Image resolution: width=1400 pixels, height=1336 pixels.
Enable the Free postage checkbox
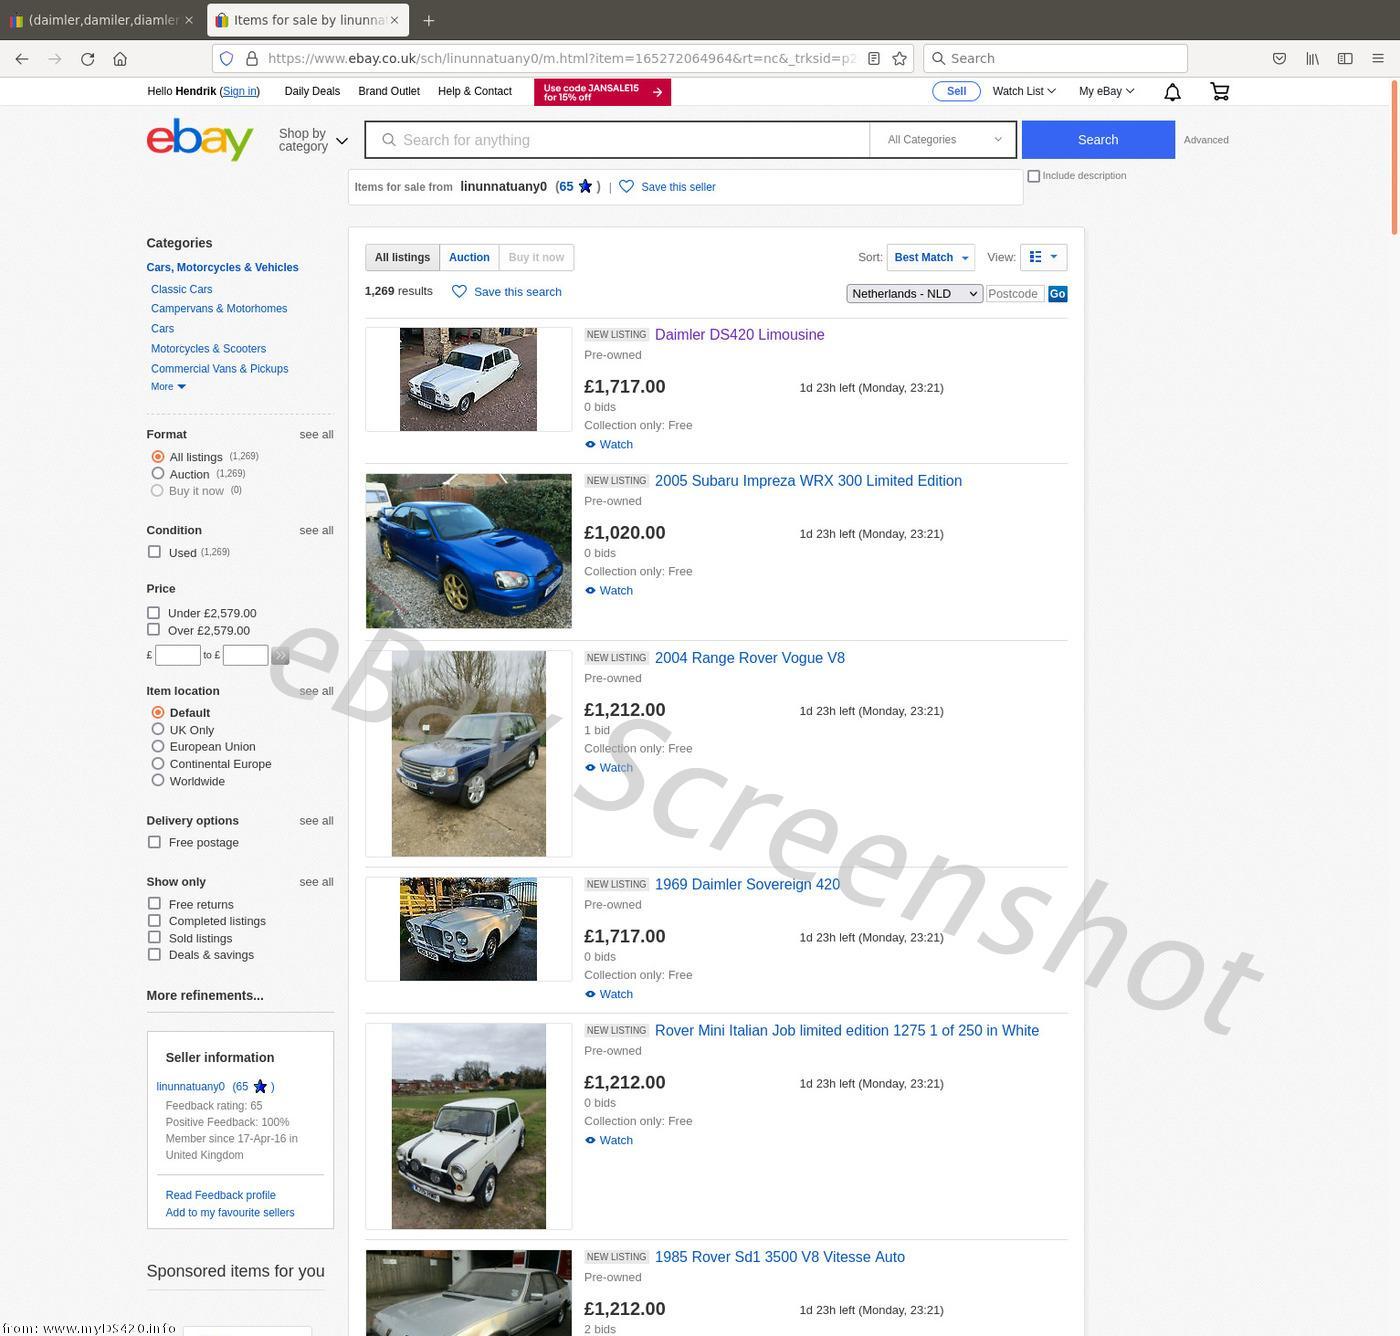tap(154, 842)
